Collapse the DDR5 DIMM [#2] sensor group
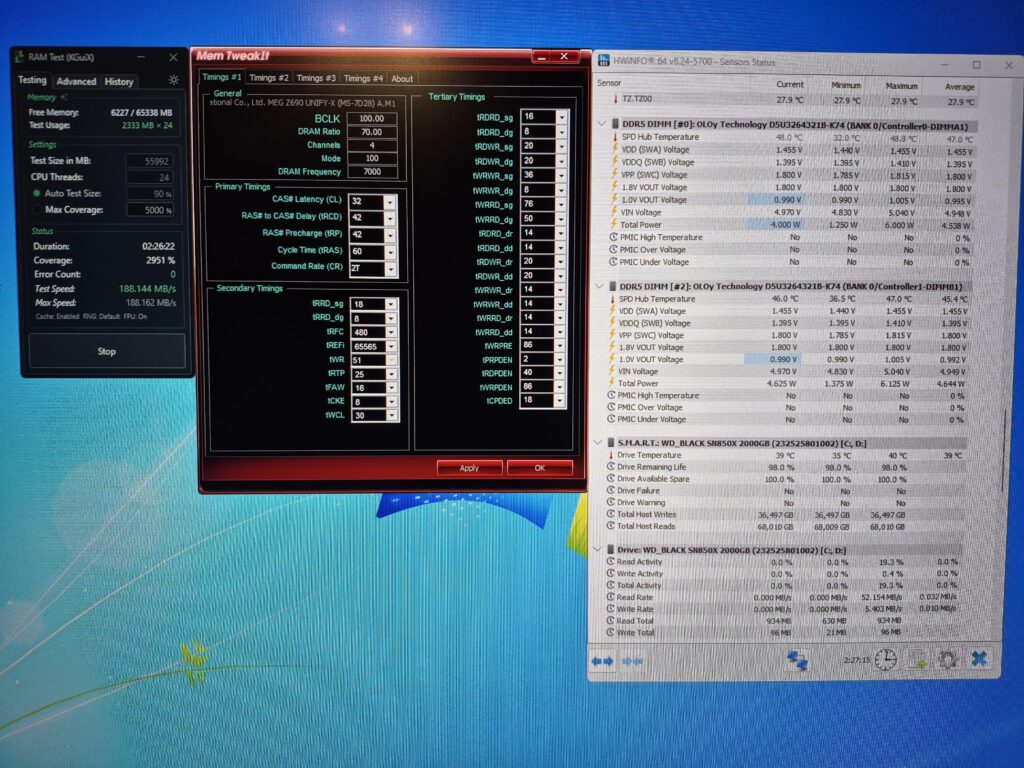1024x768 pixels. pyautogui.click(x=599, y=286)
